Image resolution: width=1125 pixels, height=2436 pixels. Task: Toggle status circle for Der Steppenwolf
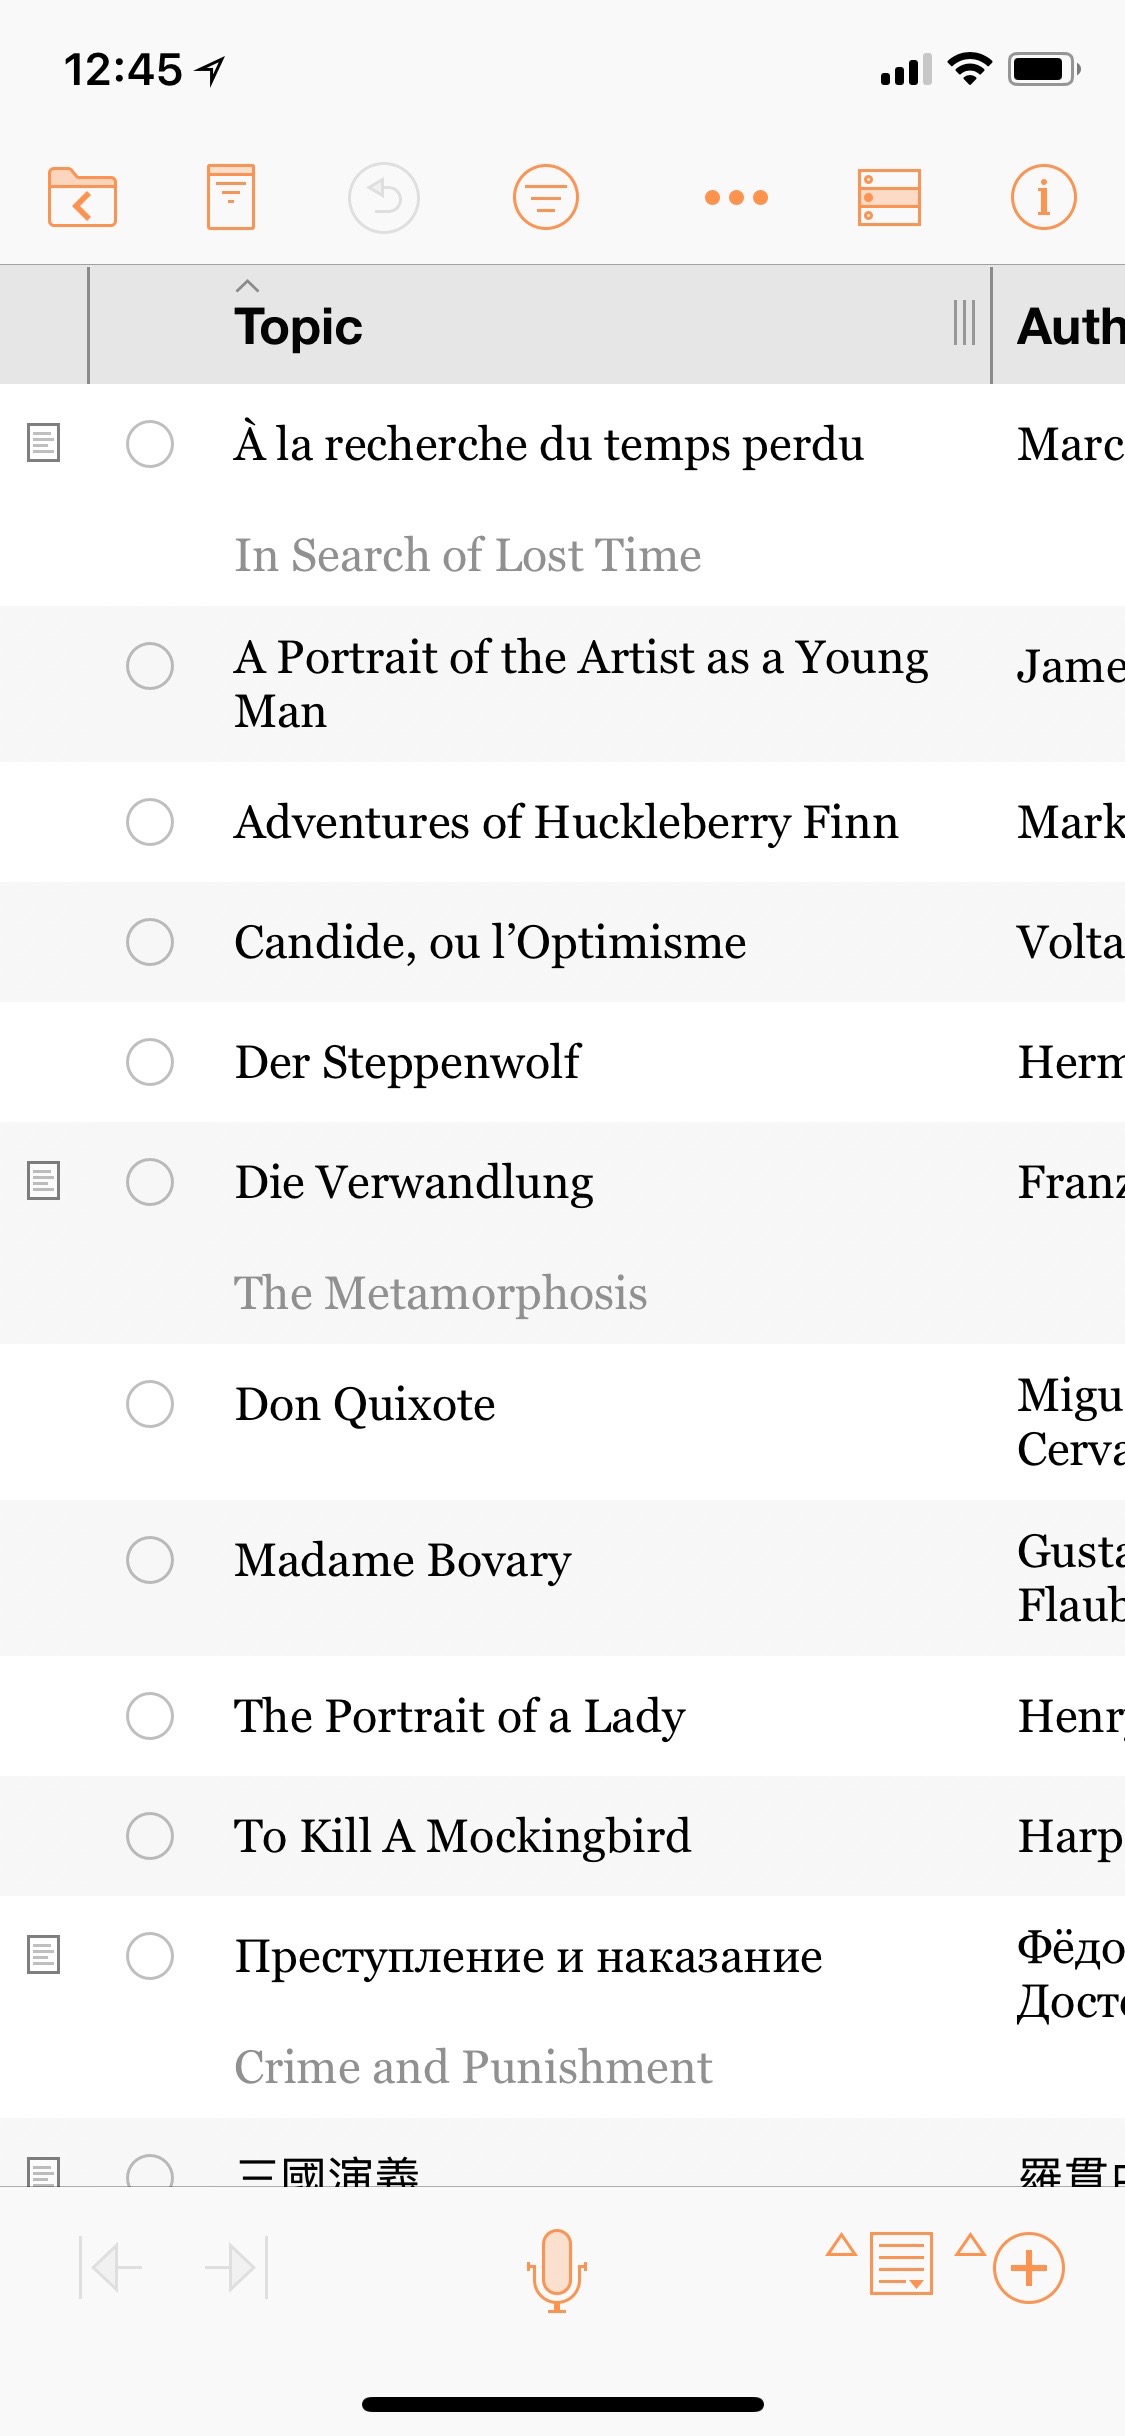coord(150,1061)
